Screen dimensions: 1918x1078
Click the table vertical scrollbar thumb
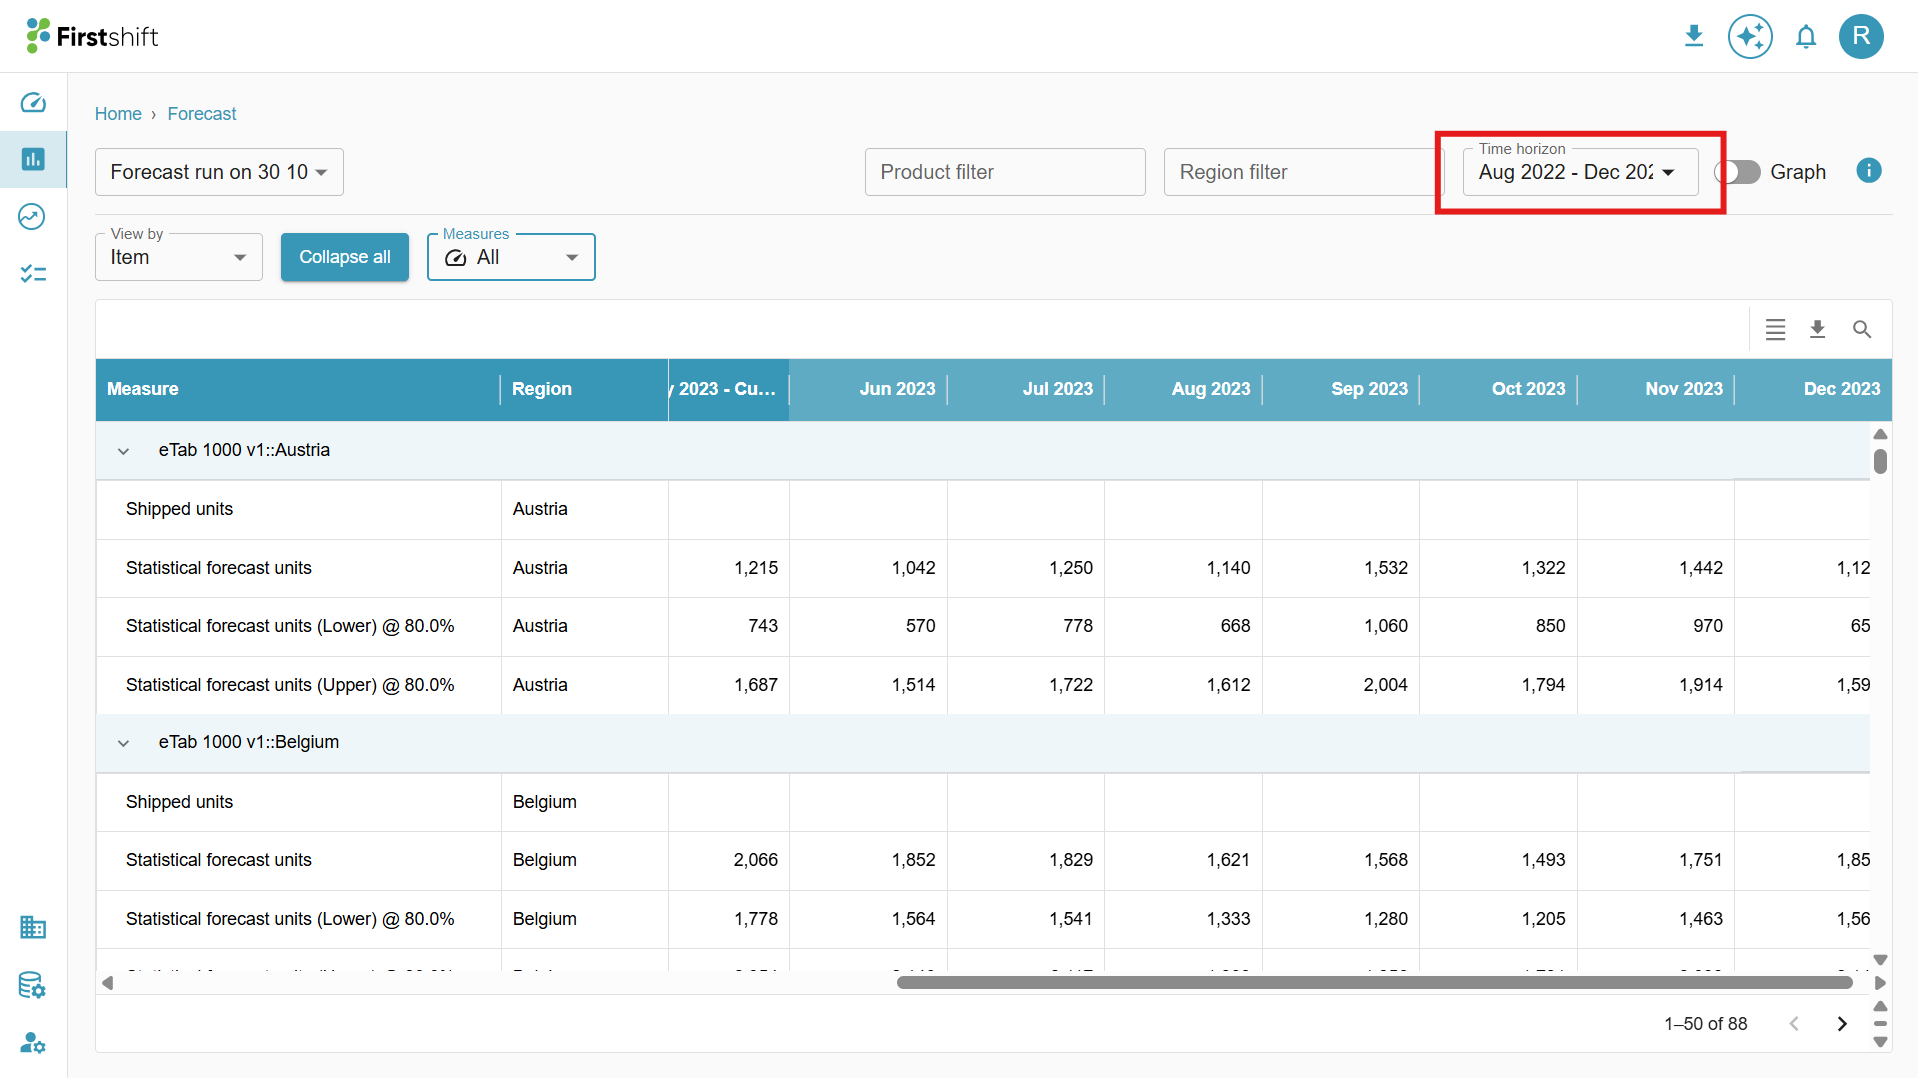(1880, 461)
